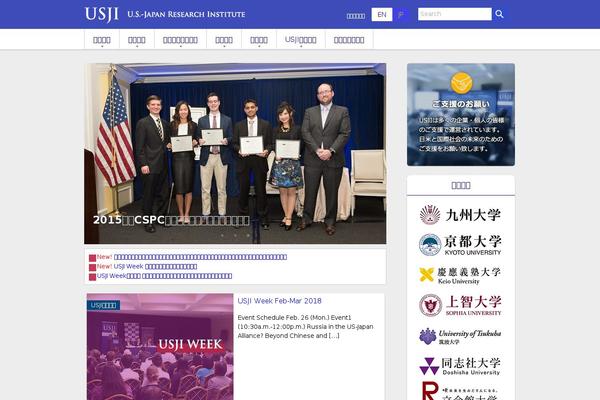This screenshot has width=600, height=400.
Task: Click the Doshisha University logo
Action: click(x=460, y=366)
